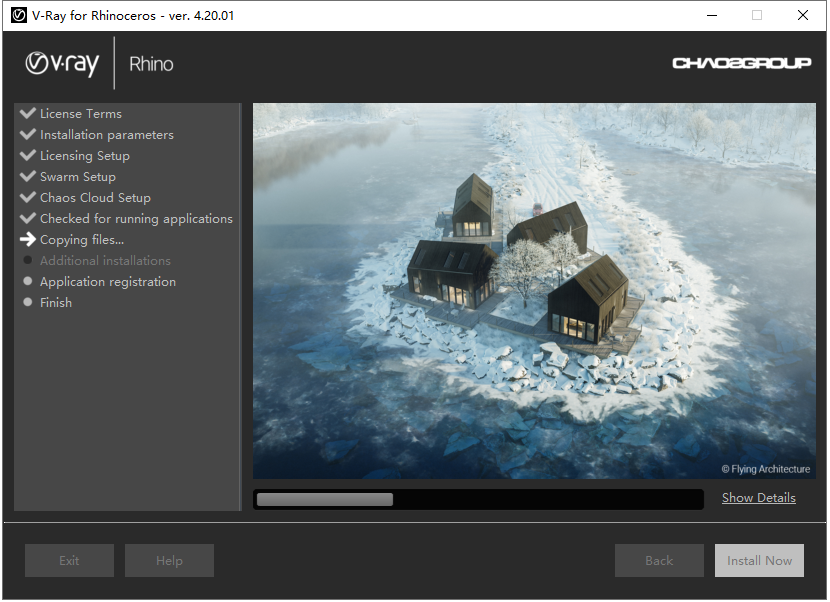The image size is (830, 602).
Task: Click the Help button
Action: (x=169, y=560)
